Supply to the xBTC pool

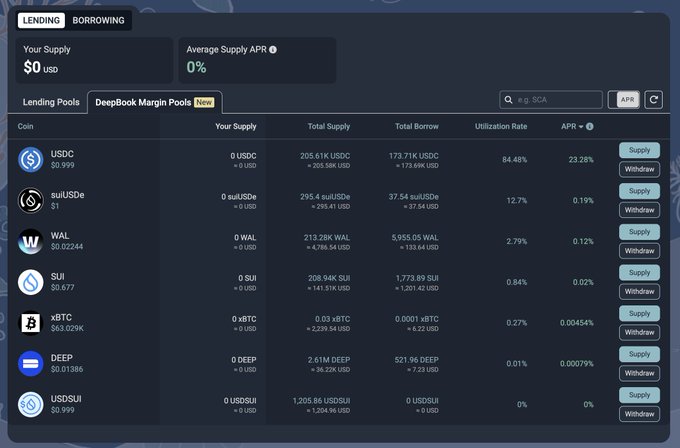[639, 313]
